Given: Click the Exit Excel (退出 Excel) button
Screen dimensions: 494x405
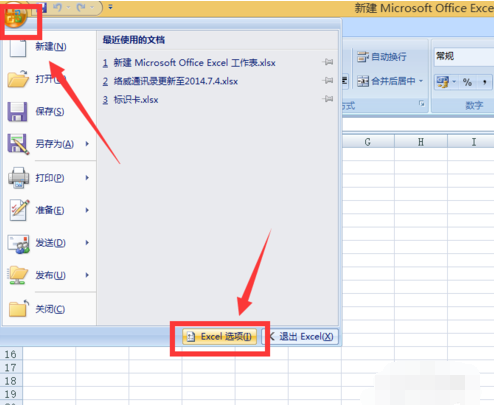Looking at the screenshot, I should pos(301,337).
